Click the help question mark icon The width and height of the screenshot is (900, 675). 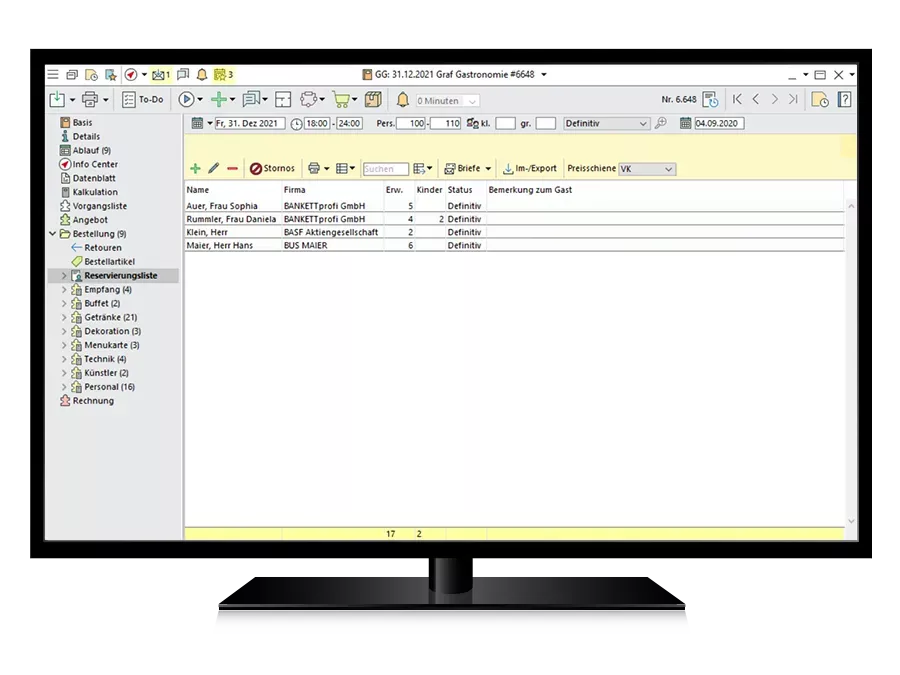(x=844, y=99)
